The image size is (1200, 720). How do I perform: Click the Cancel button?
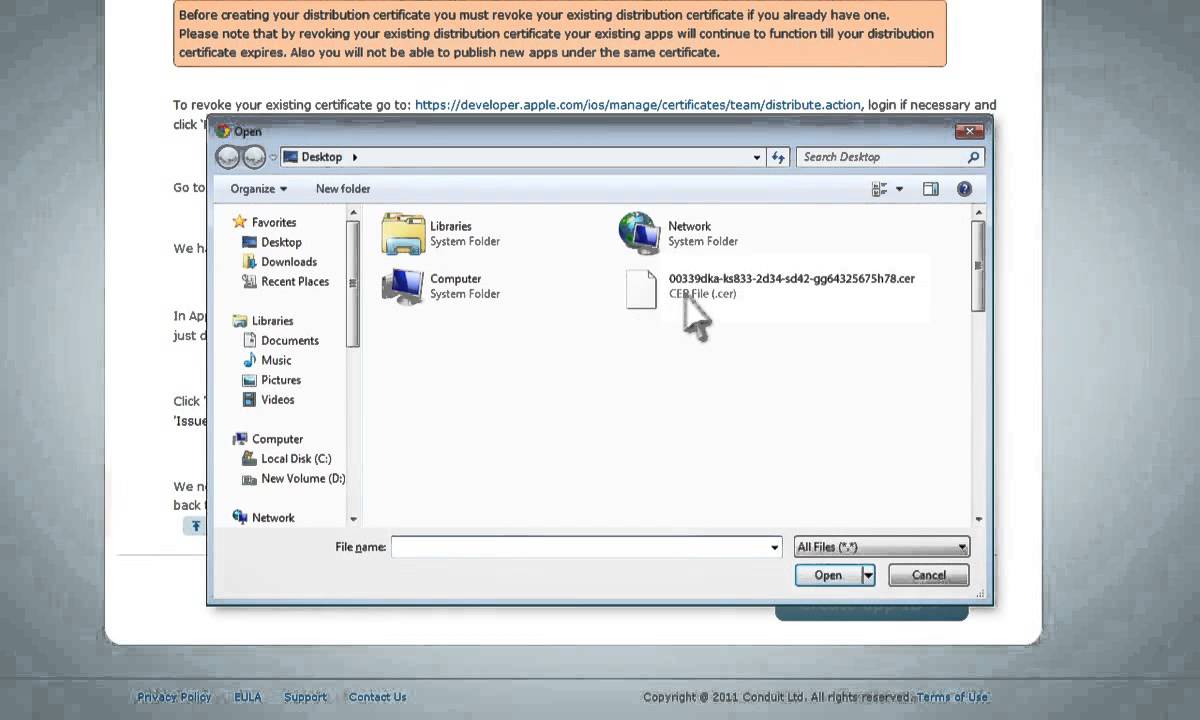pos(928,575)
